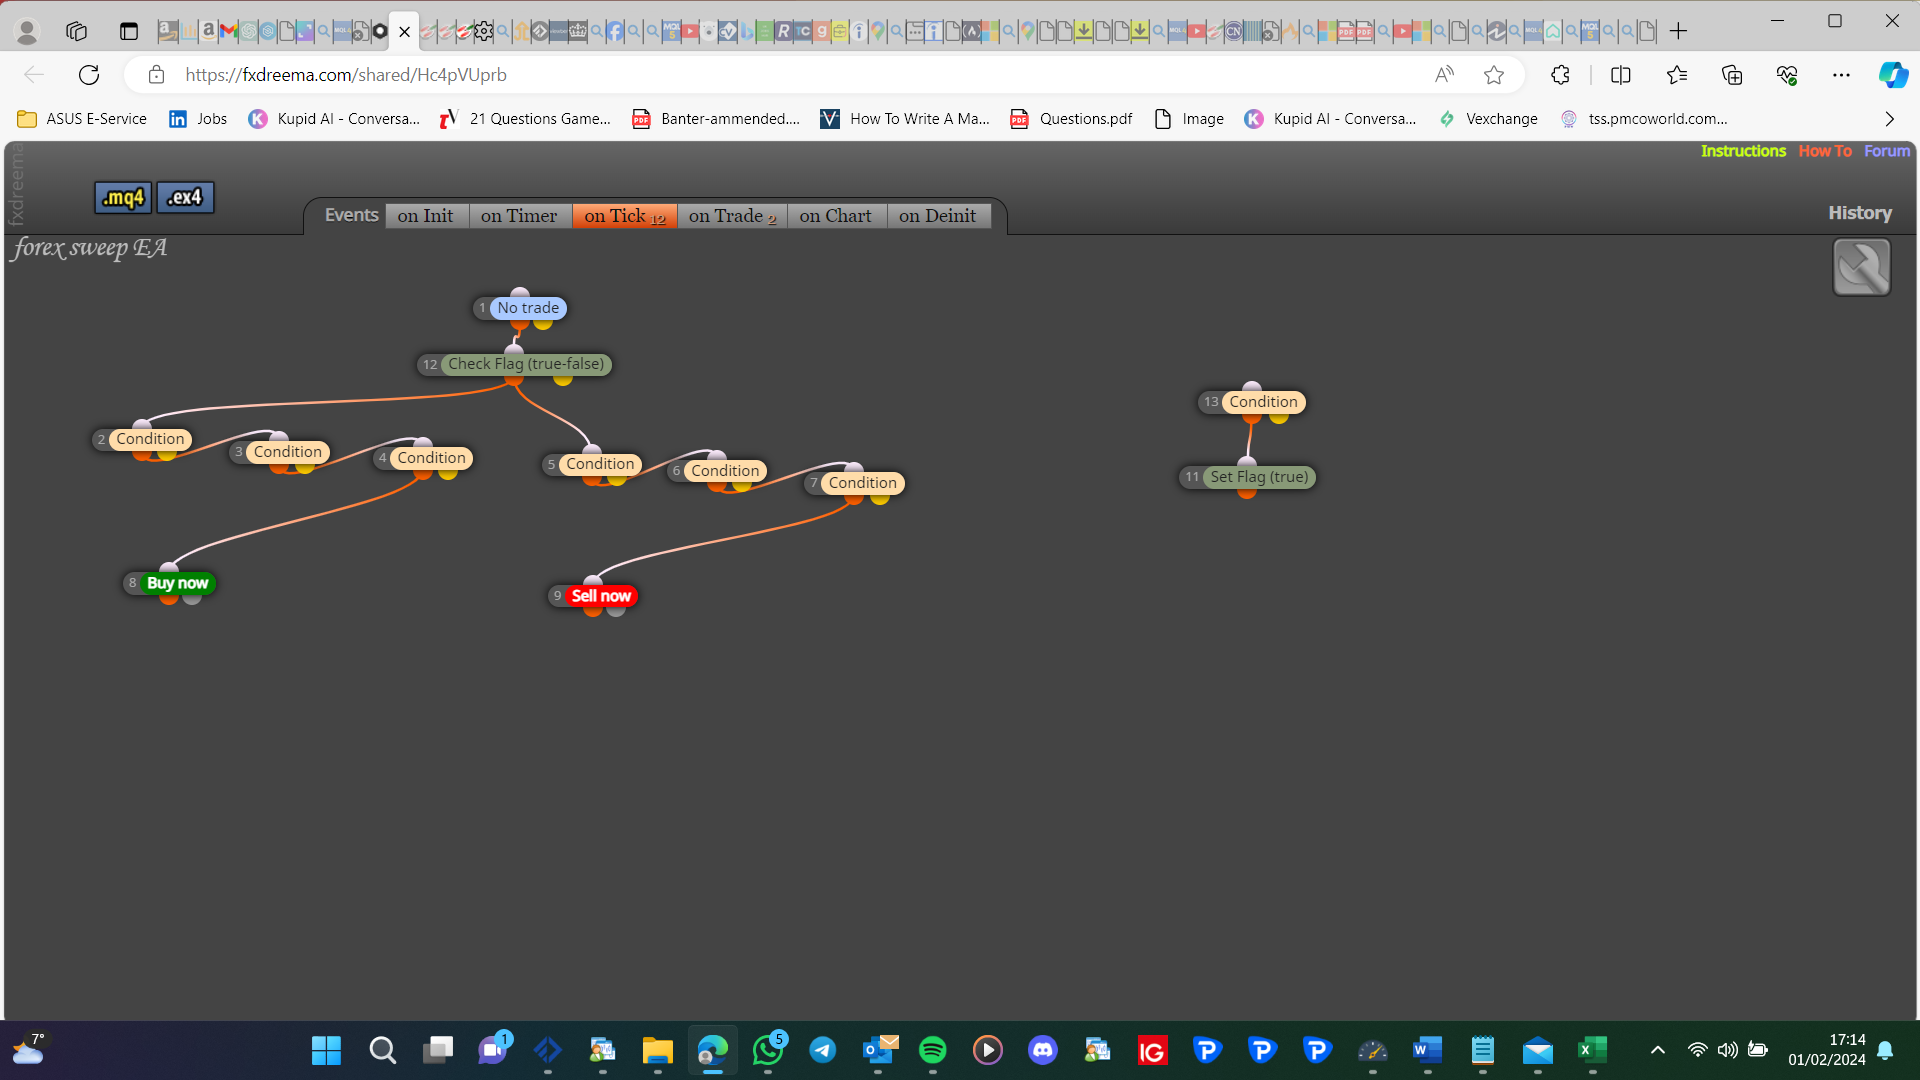Screen dimensions: 1920x1080
Task: Show more favorites bar bookmarks
Action: coord(1889,119)
